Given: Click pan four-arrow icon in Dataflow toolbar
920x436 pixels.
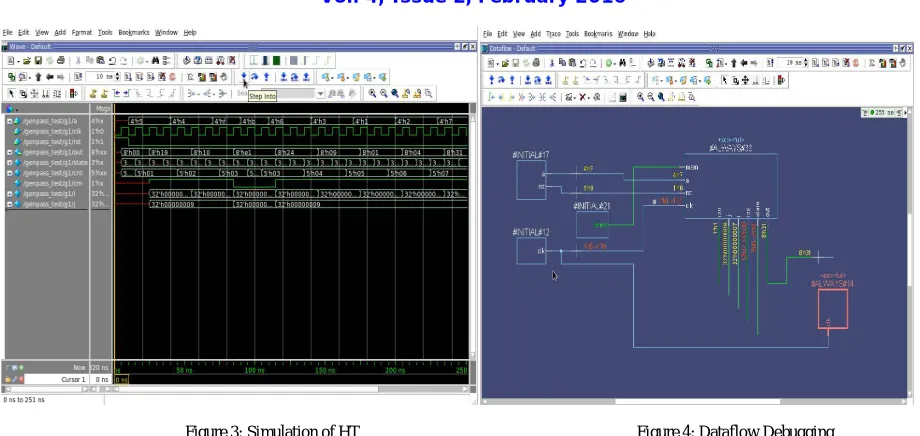Looking at the screenshot, I should coord(745,80).
